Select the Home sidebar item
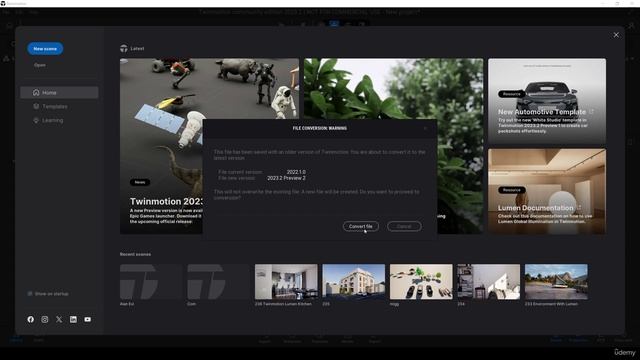640x360 pixels. point(59,93)
